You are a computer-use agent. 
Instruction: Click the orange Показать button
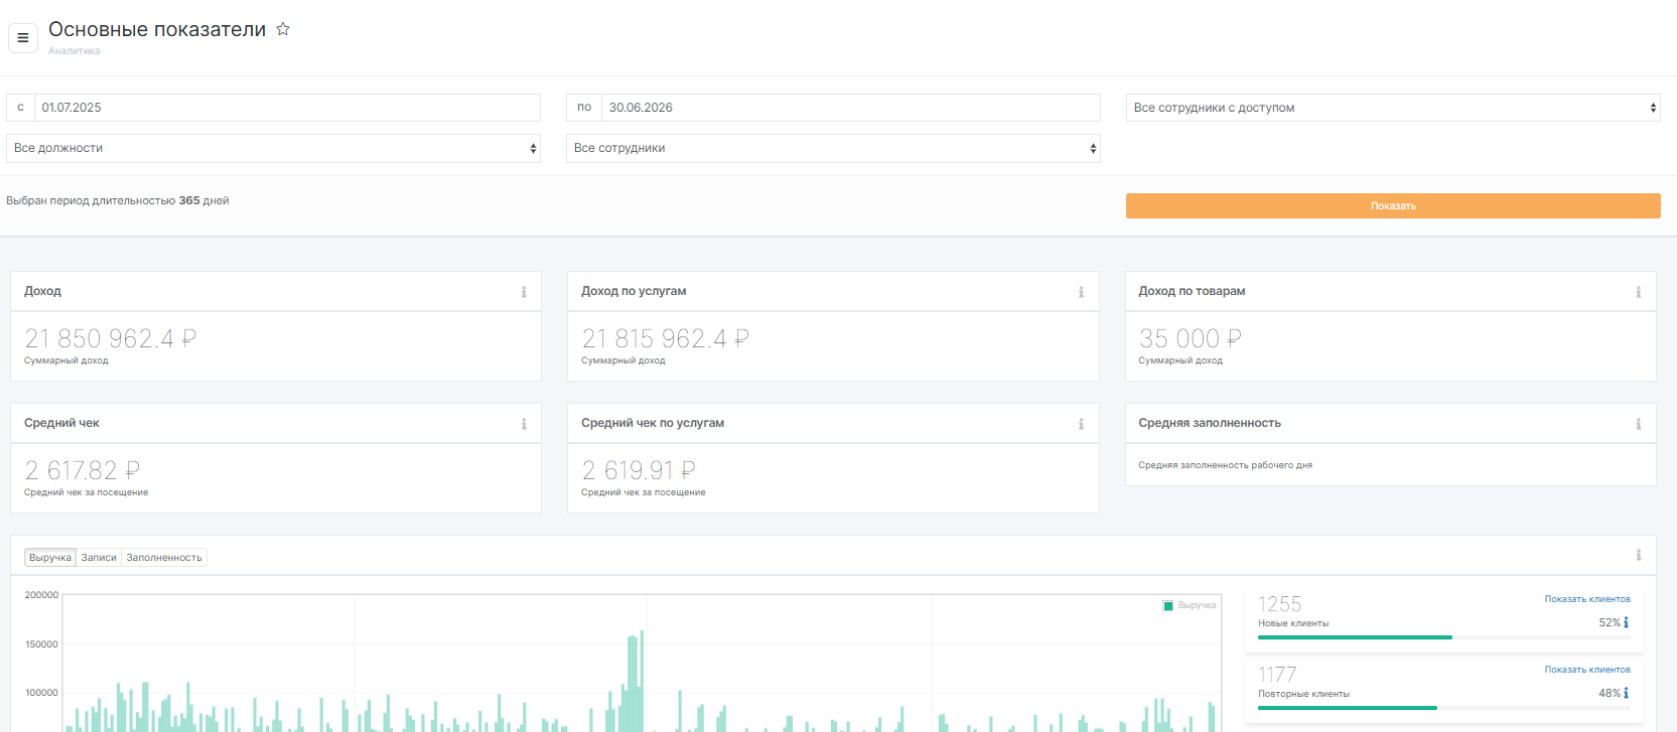point(1393,206)
